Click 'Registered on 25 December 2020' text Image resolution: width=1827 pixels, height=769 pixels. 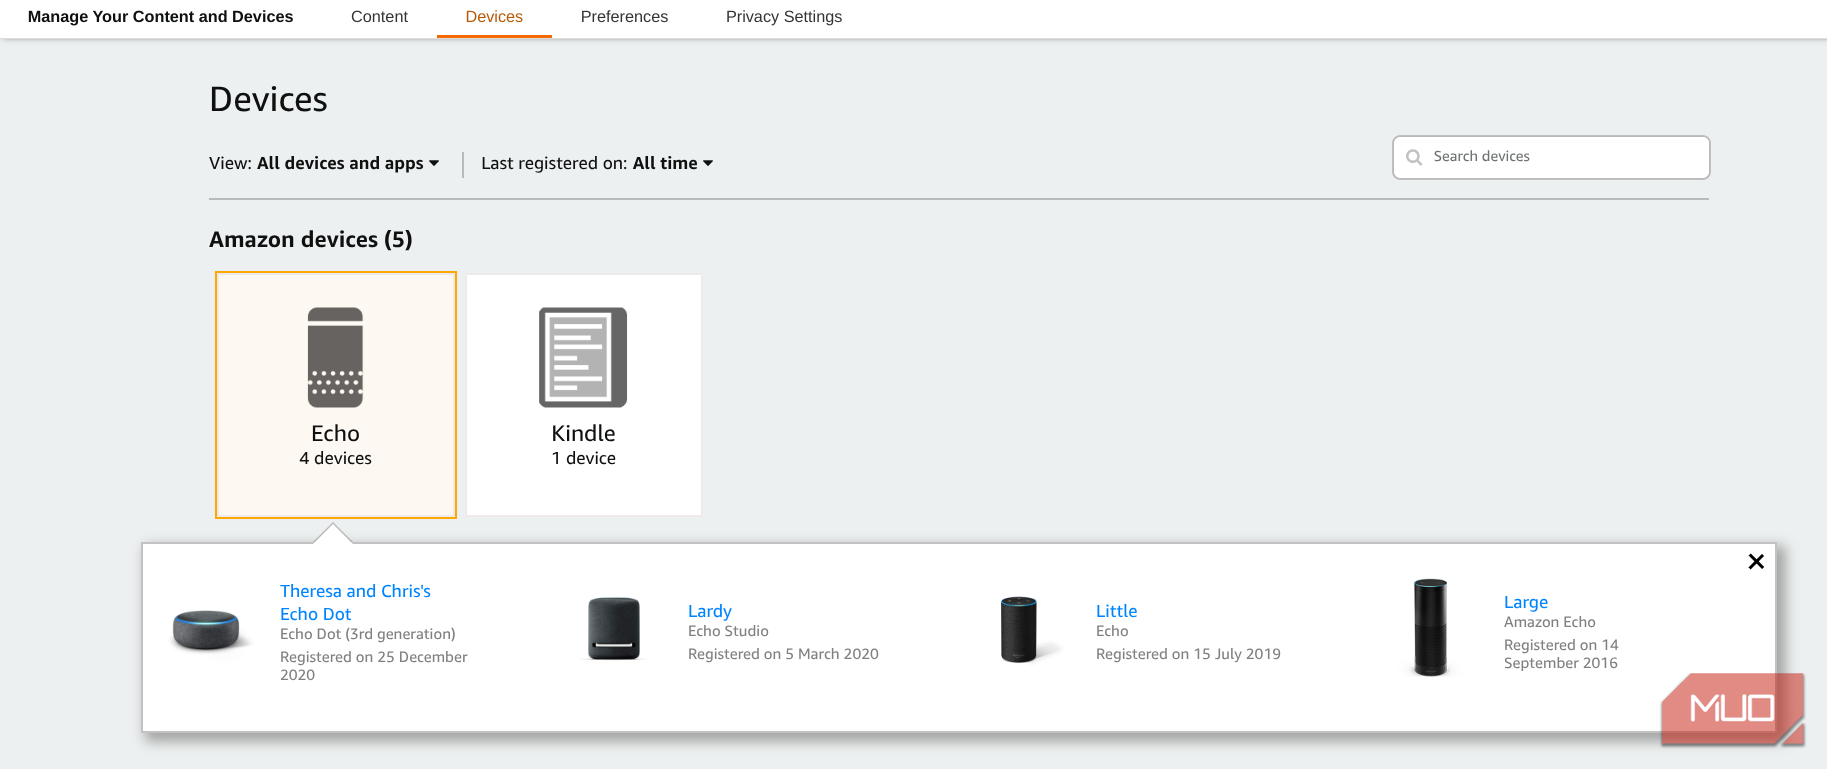click(374, 666)
